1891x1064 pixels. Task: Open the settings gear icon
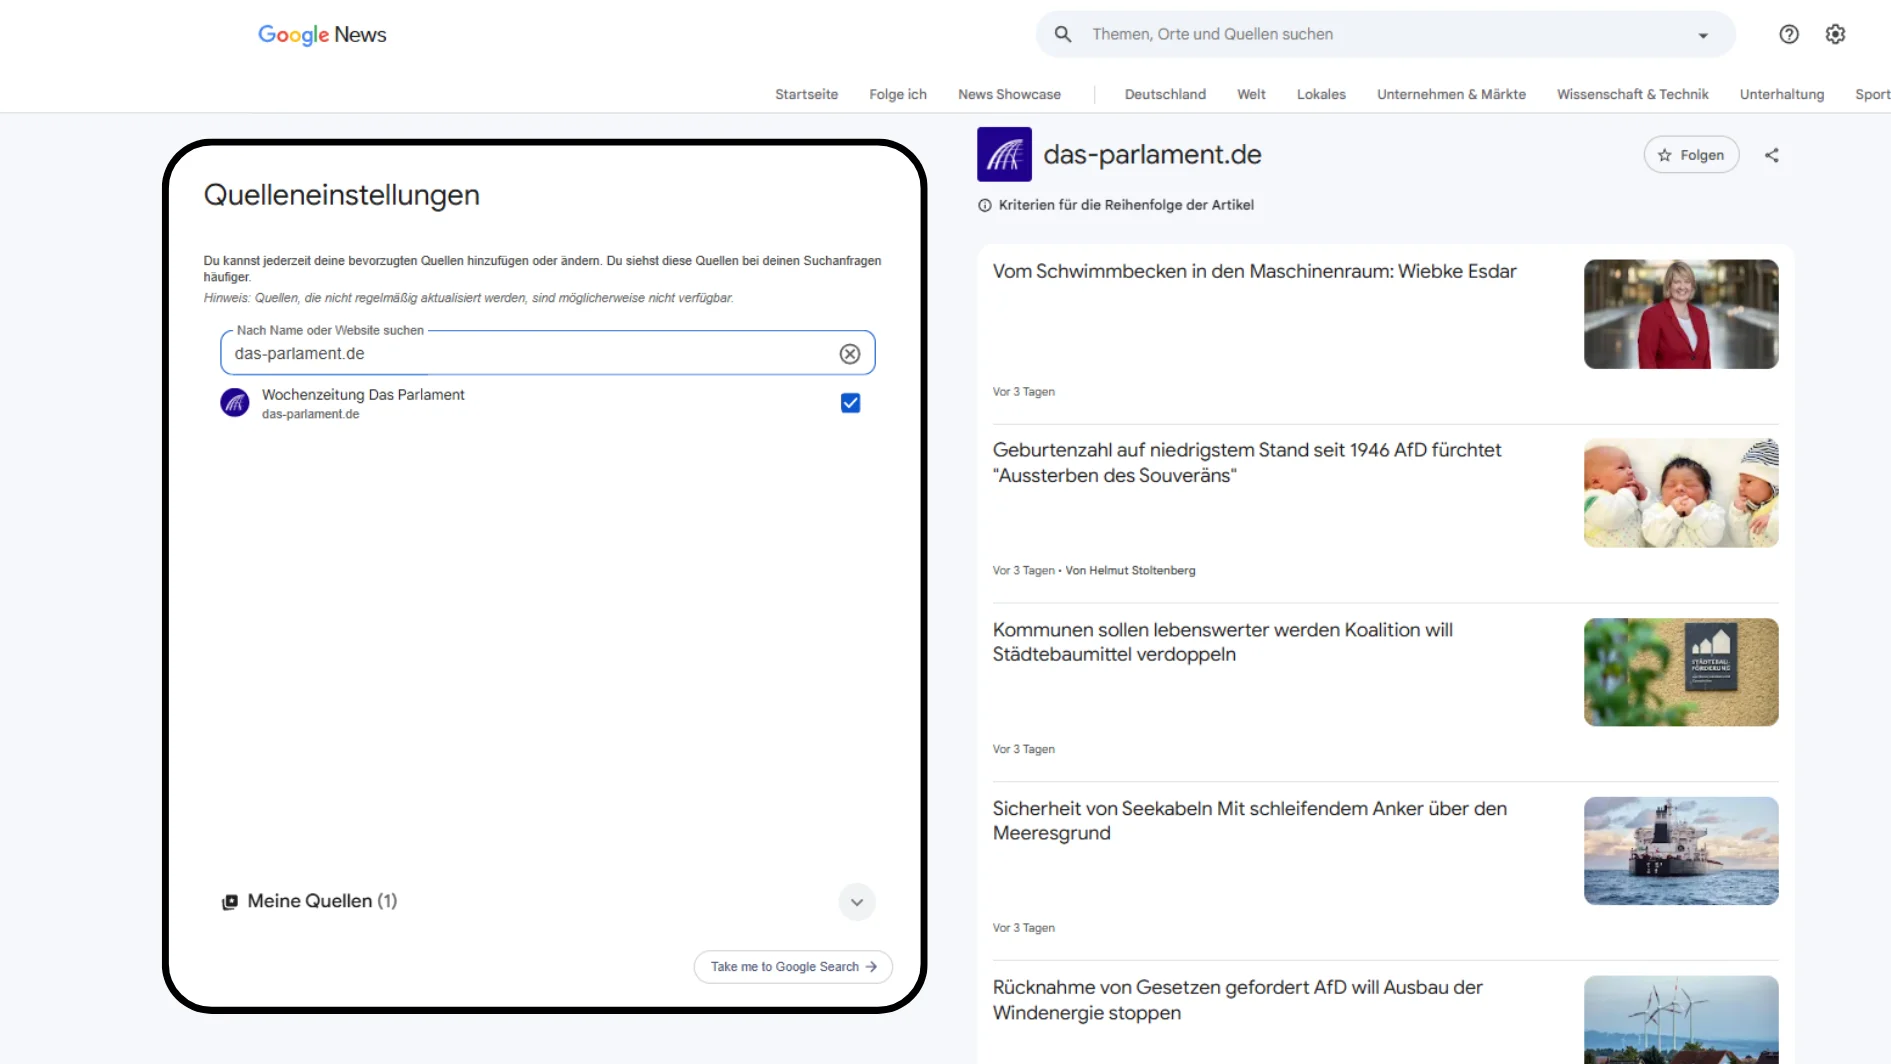click(1835, 34)
